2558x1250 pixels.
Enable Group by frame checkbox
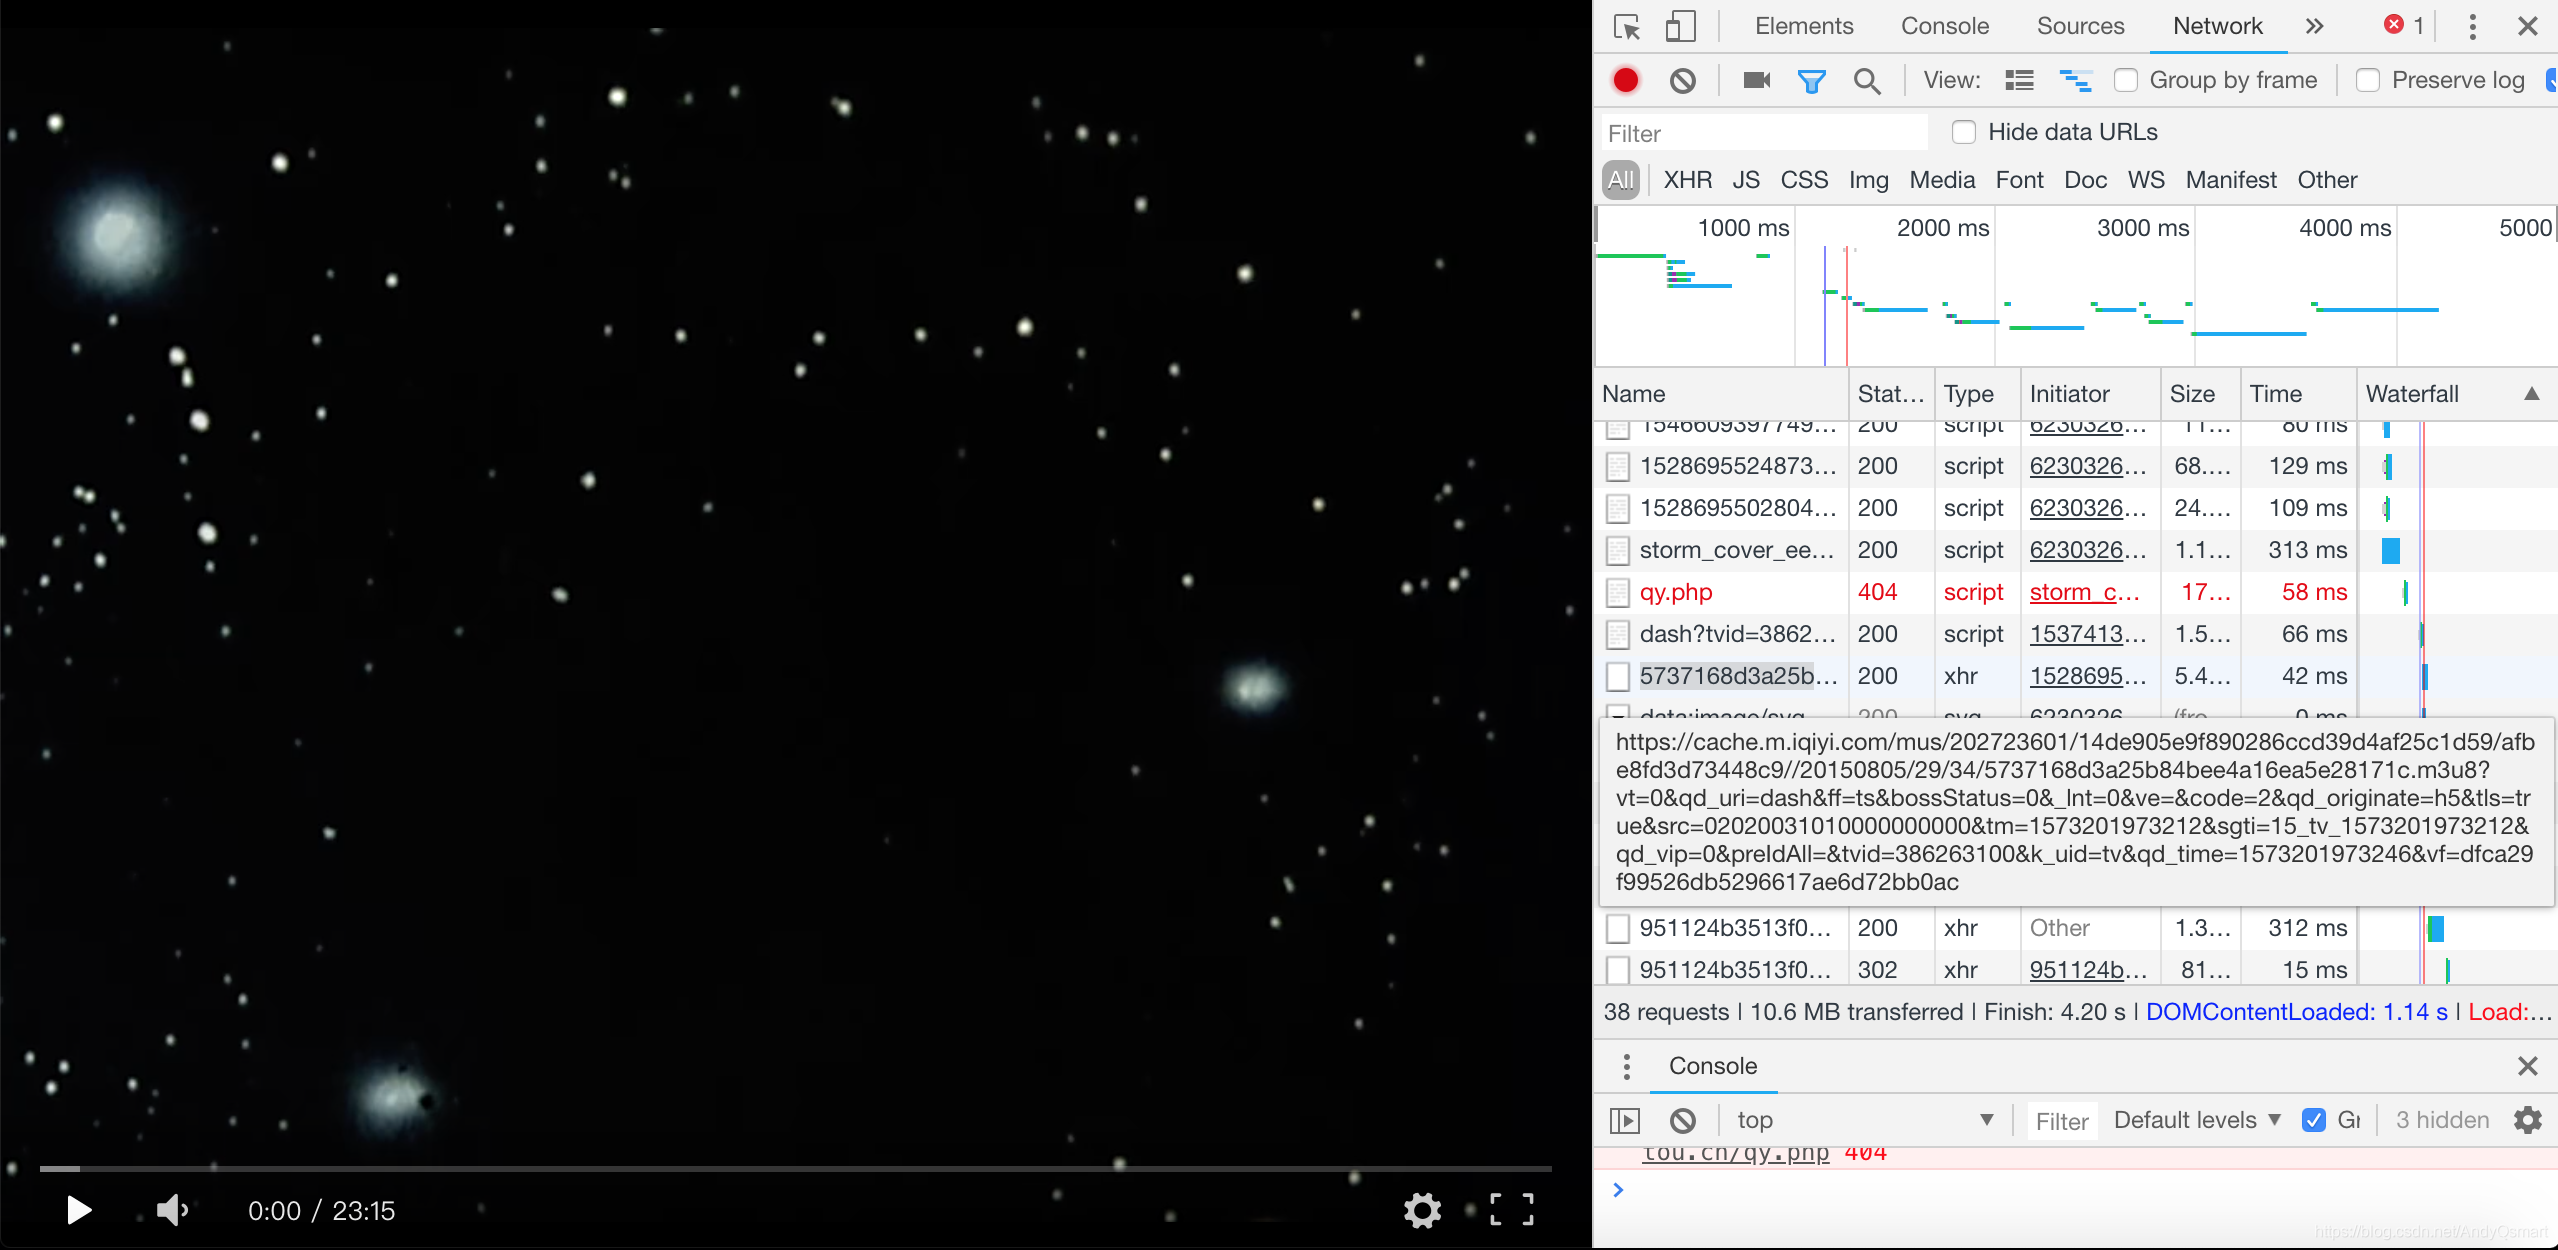click(2126, 80)
